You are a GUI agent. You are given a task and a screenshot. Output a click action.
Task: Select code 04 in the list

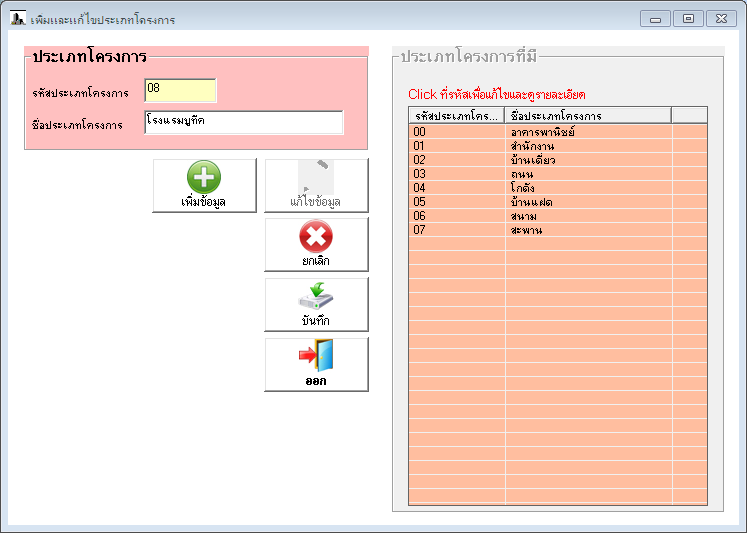(420, 188)
